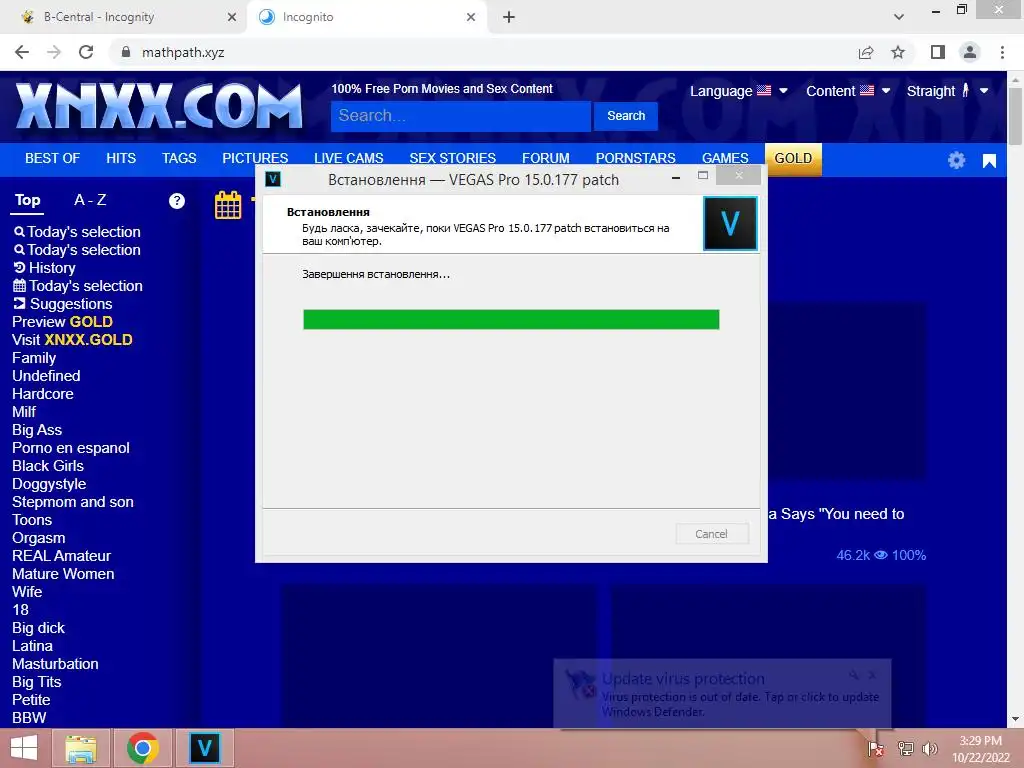Screen dimensions: 1024x768
Task: Click the Chrome icon in the taskbar
Action: coord(143,748)
